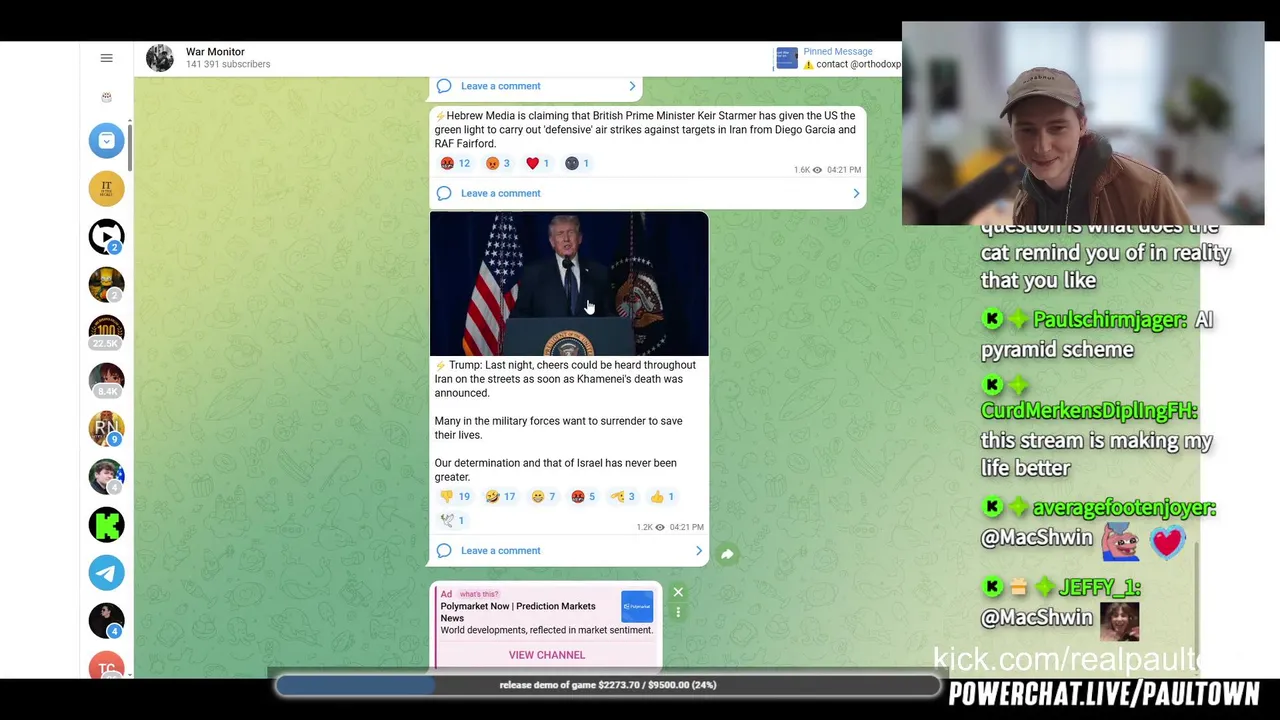This screenshot has width=1280, height=720.
Task: Open the blue archive folder chat in sidebar
Action: coord(106,140)
